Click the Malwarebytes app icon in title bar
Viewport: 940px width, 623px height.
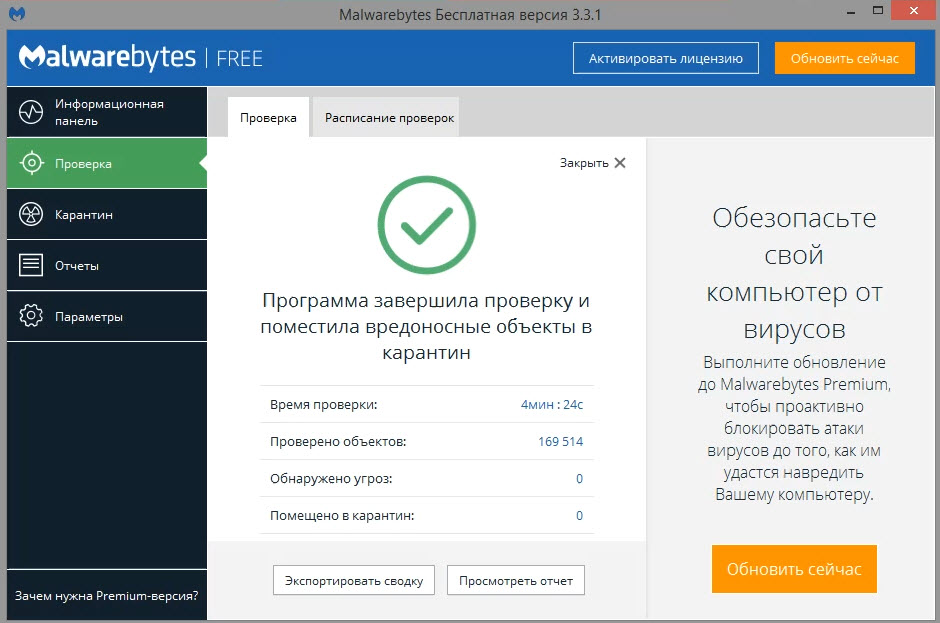tap(17, 13)
